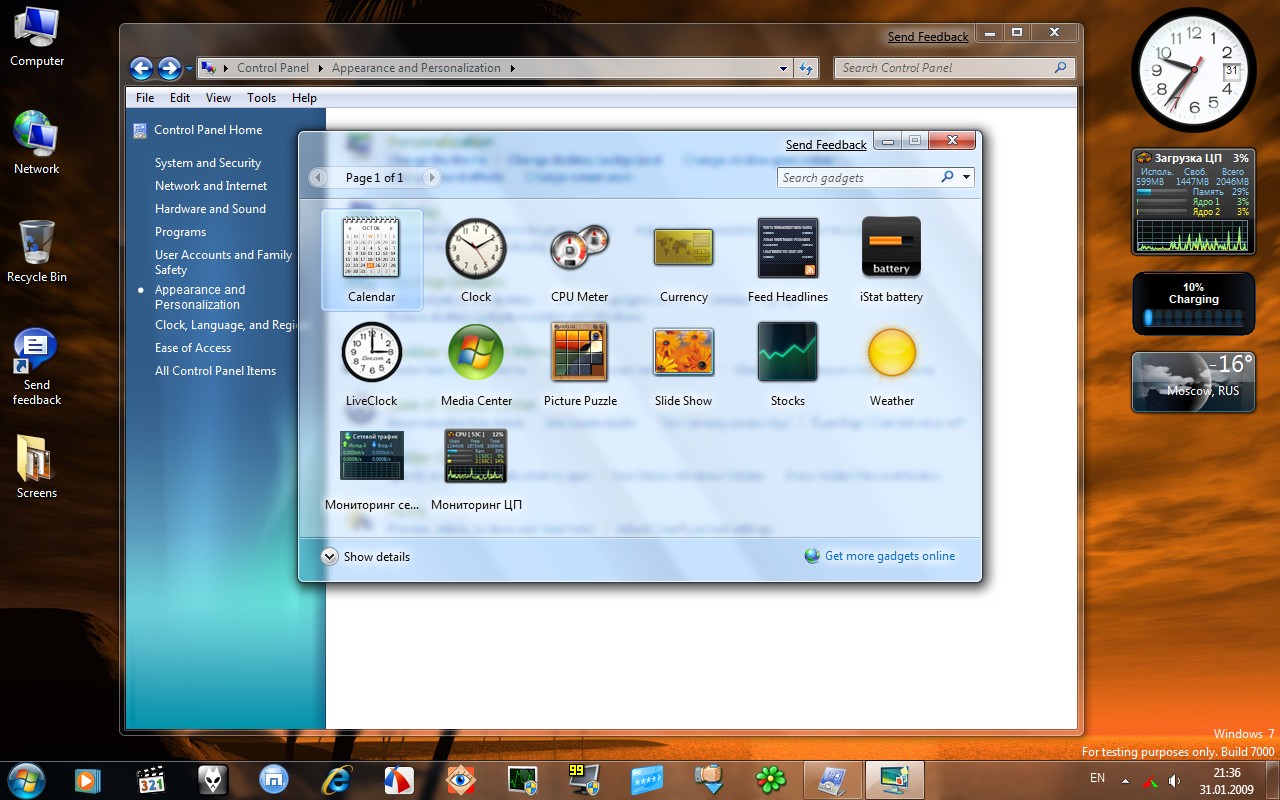Click the address bar refresh button

tap(807, 68)
